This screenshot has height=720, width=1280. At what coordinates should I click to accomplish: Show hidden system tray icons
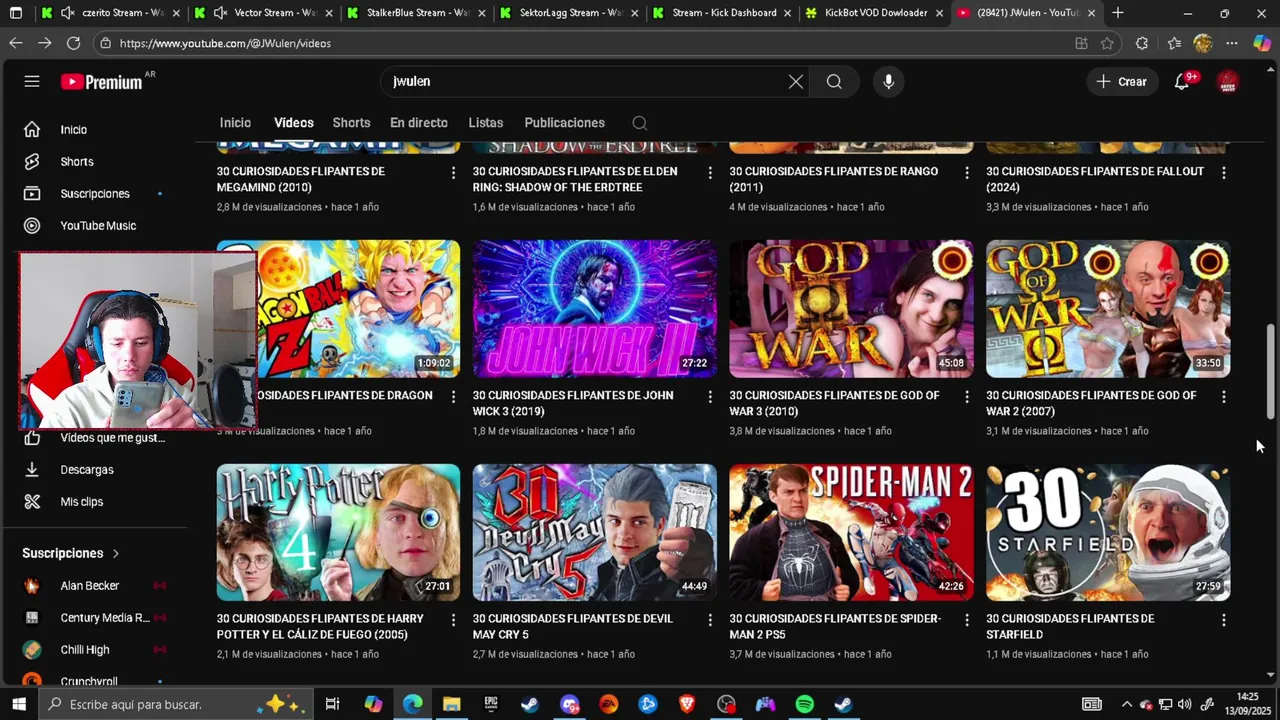(x=1127, y=704)
